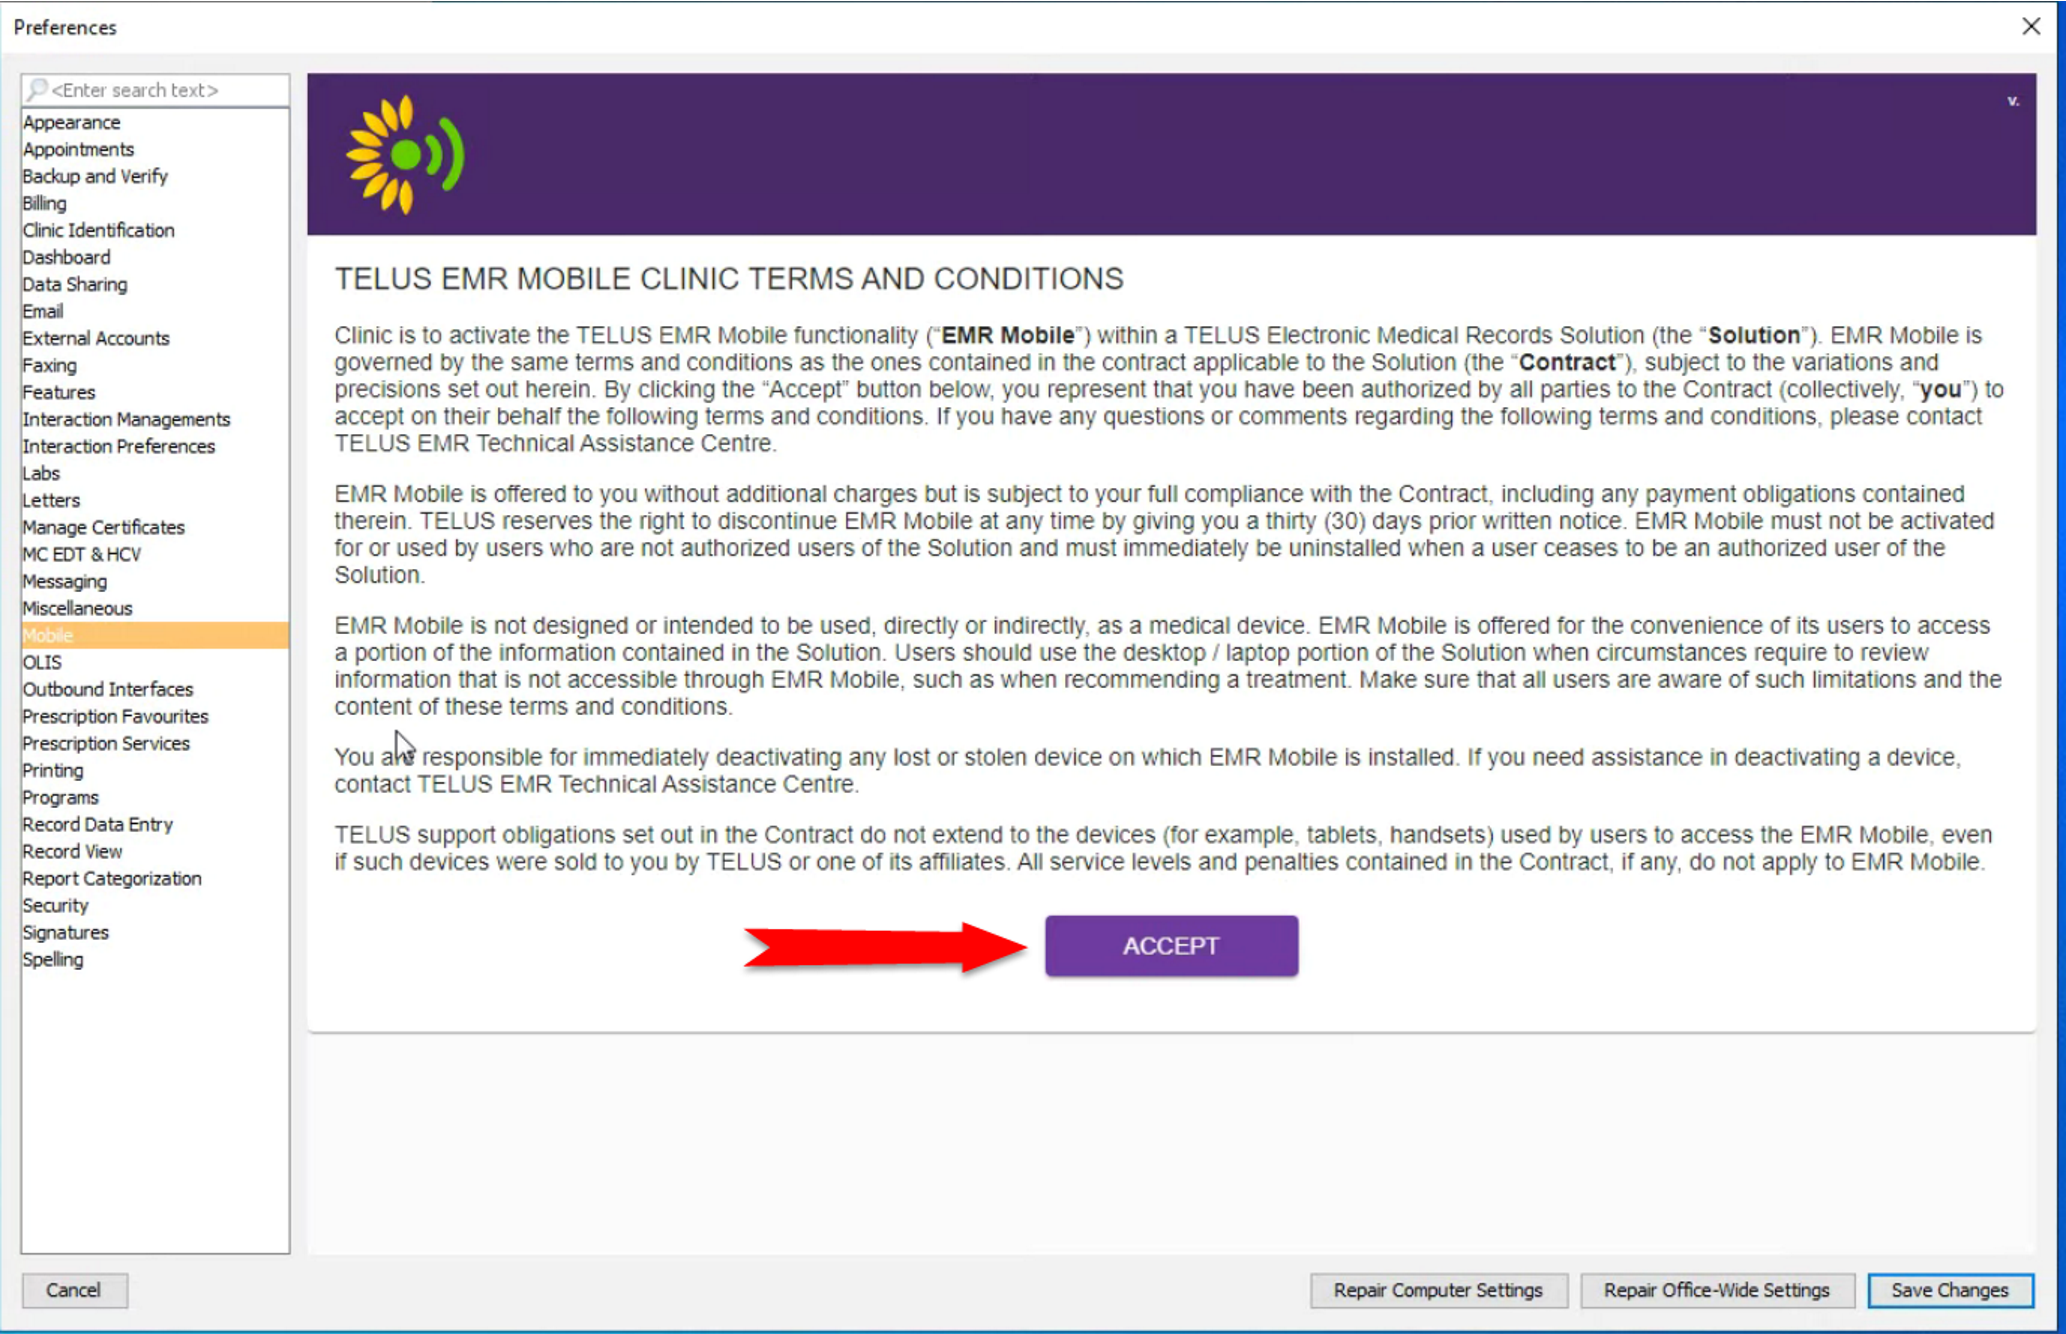Image resolution: width=2066 pixels, height=1334 pixels.
Task: Click Repair Computer Settings
Action: [1437, 1290]
